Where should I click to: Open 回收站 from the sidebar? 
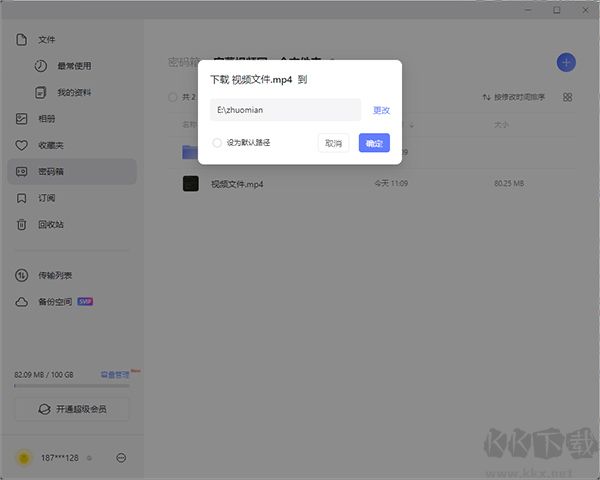coord(51,224)
